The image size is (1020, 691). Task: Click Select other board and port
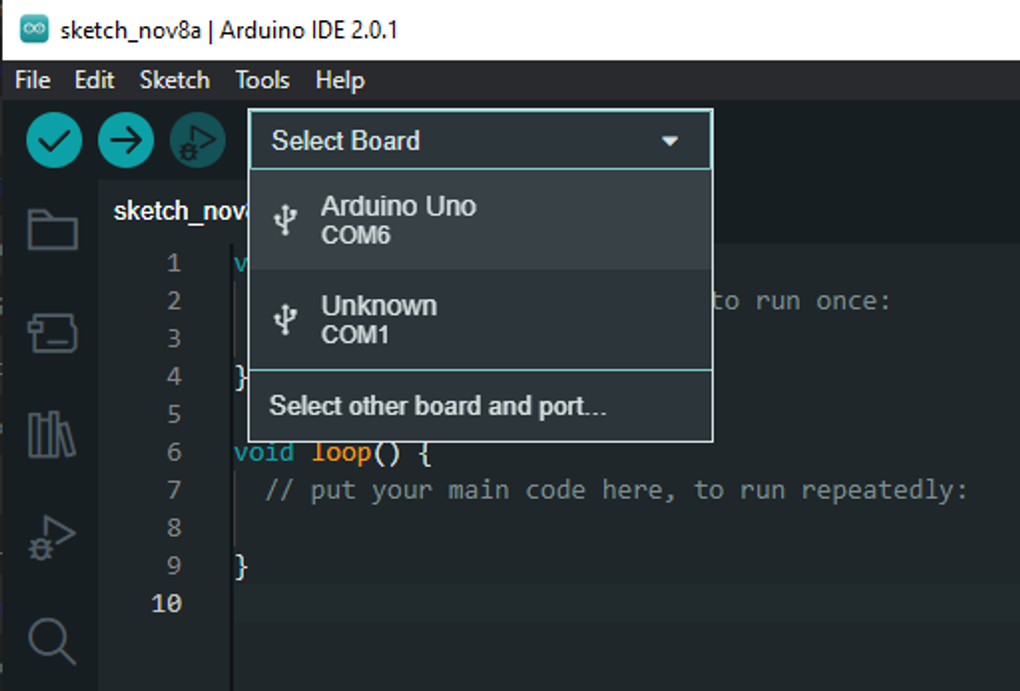[437, 406]
